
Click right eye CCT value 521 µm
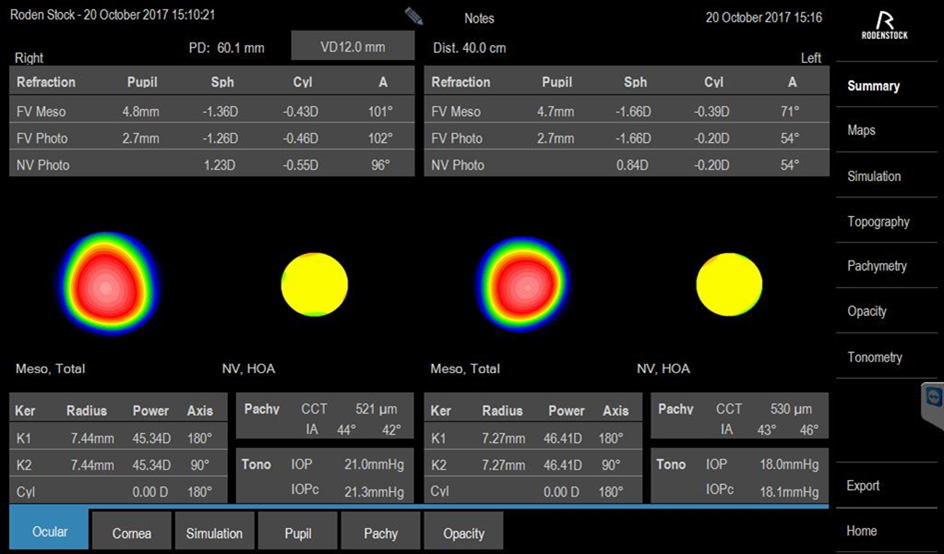tap(376, 409)
